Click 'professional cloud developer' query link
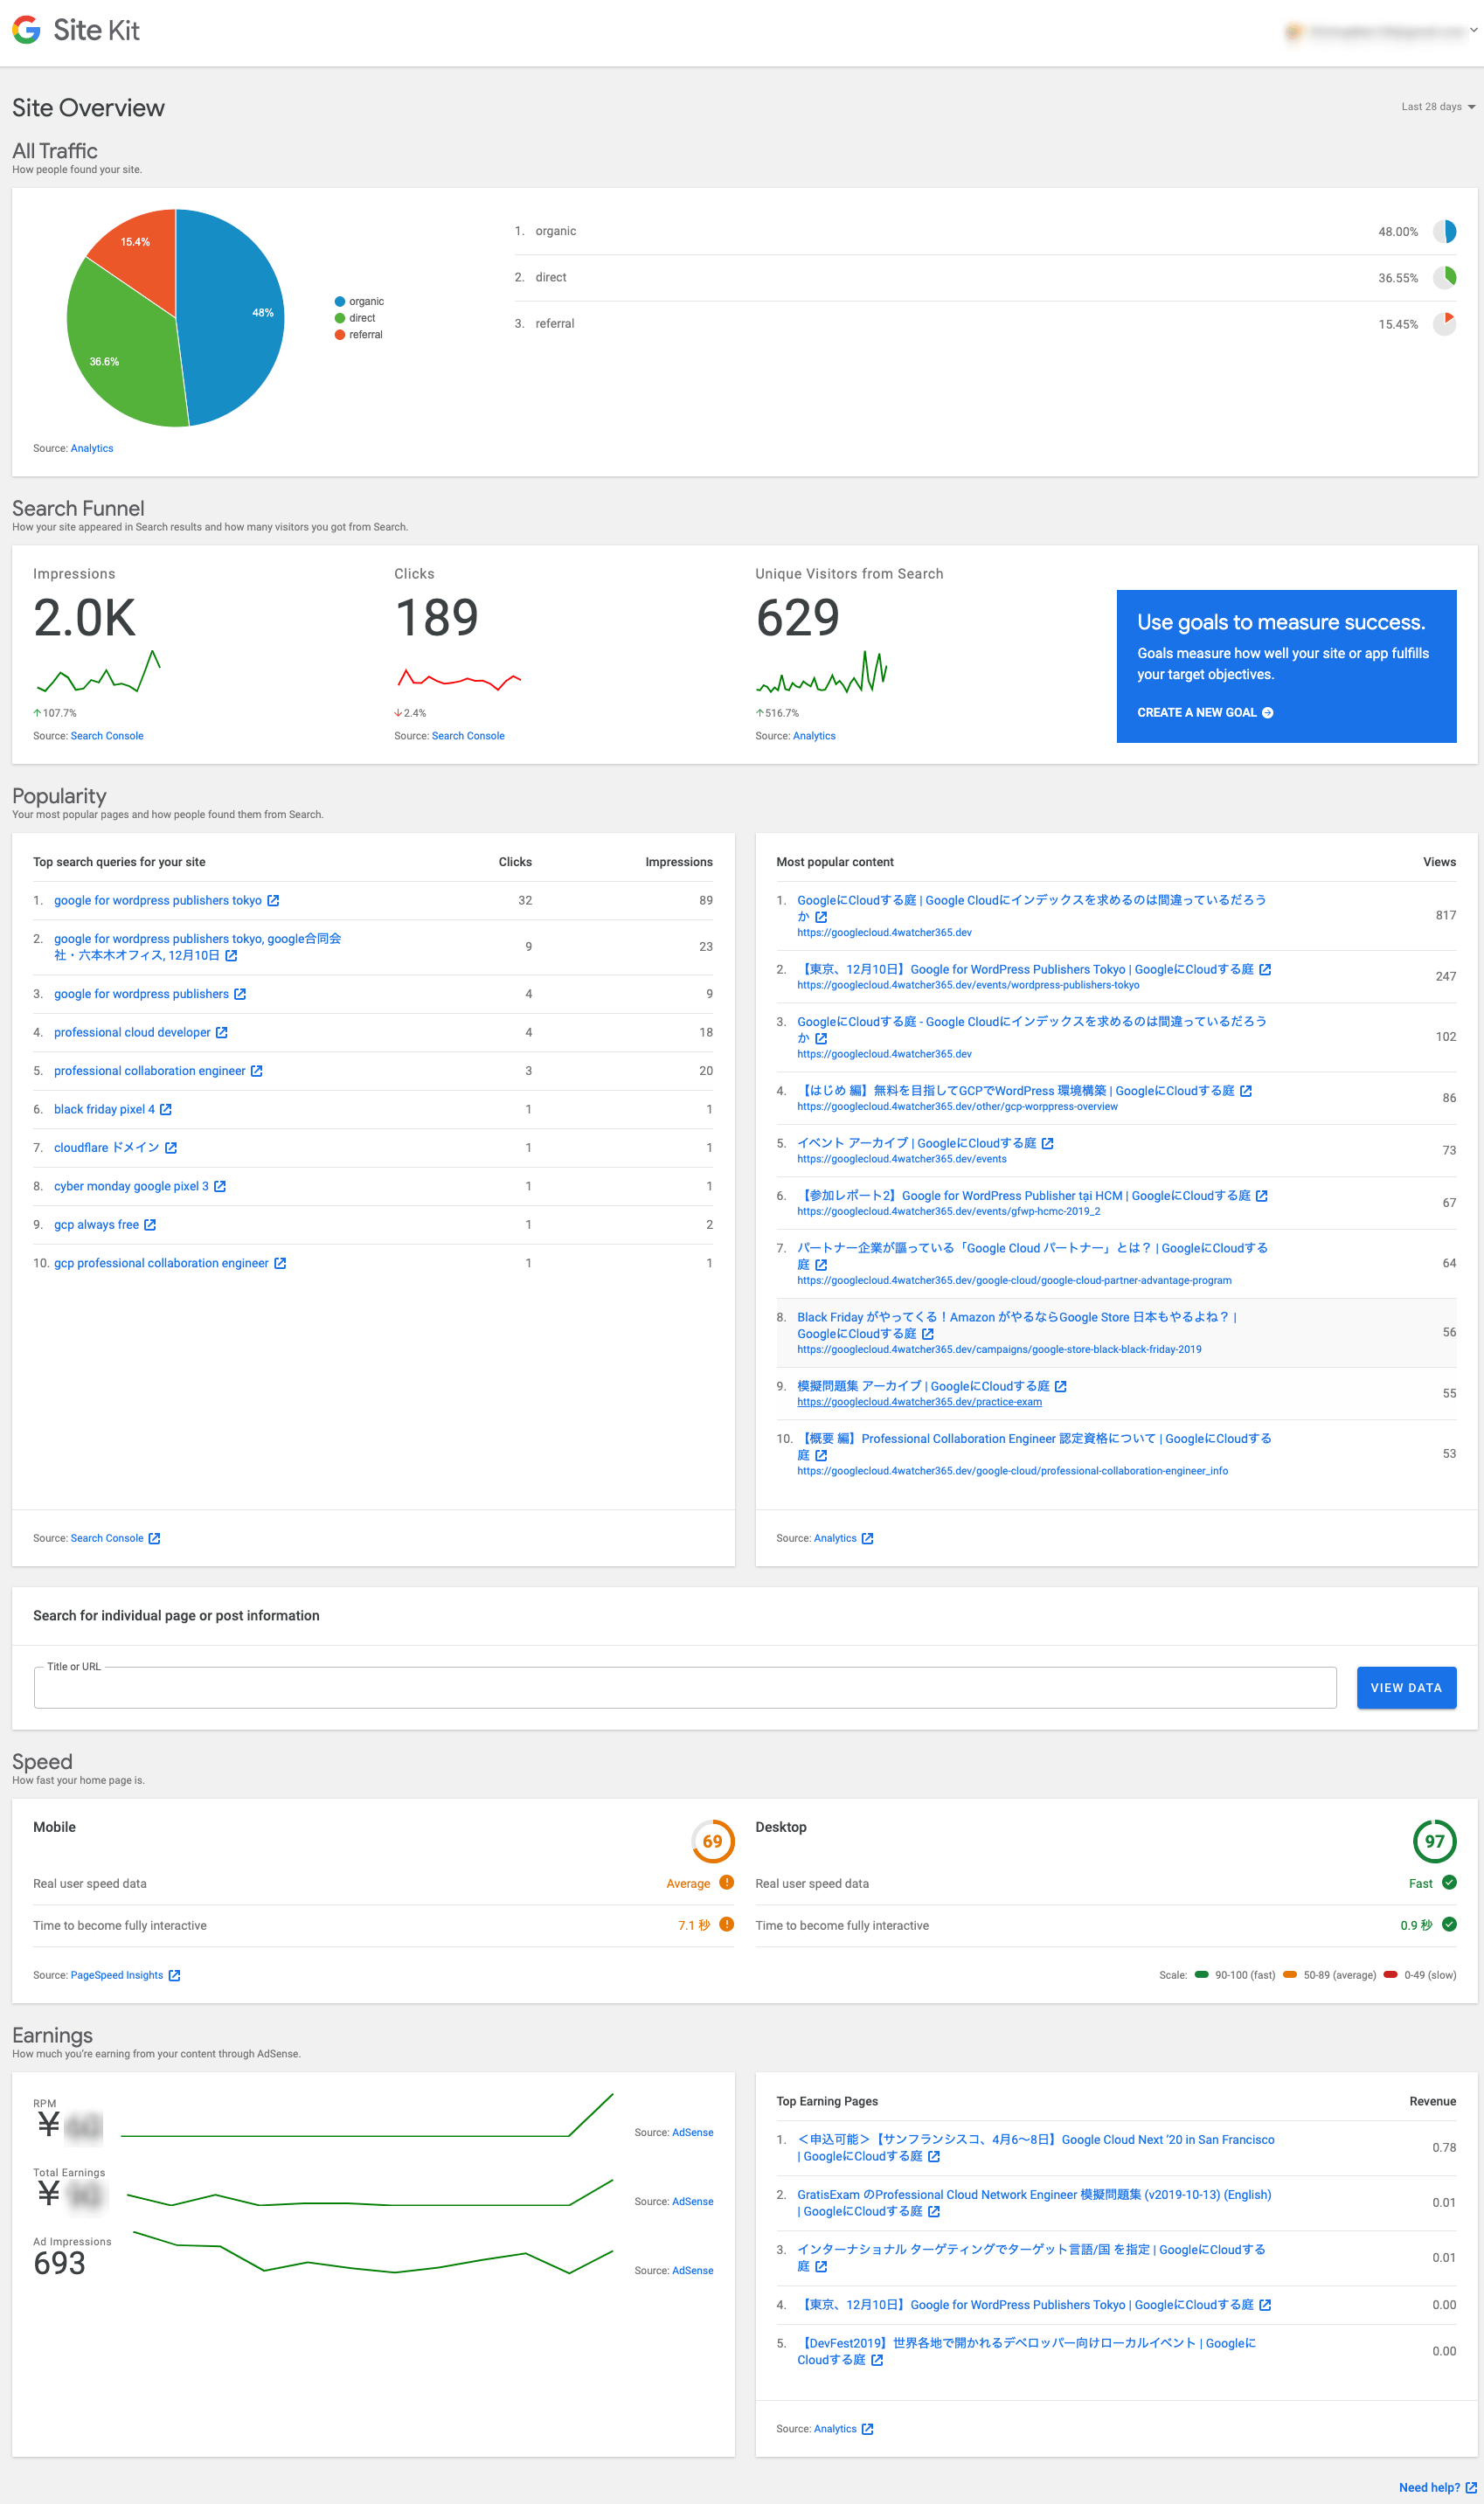This screenshot has width=1484, height=2504. [132, 1033]
